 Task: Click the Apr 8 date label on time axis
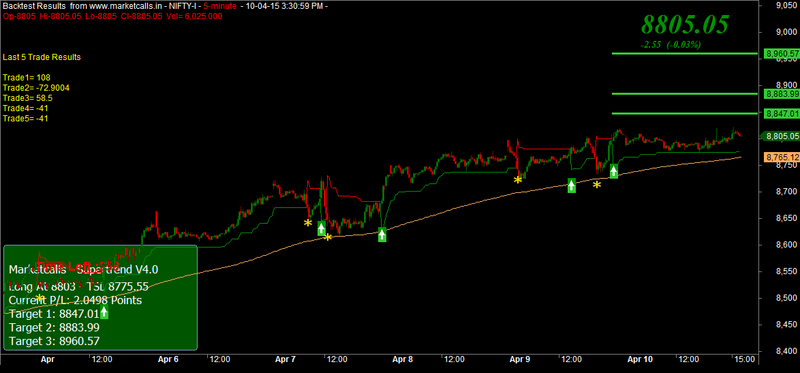(403, 359)
